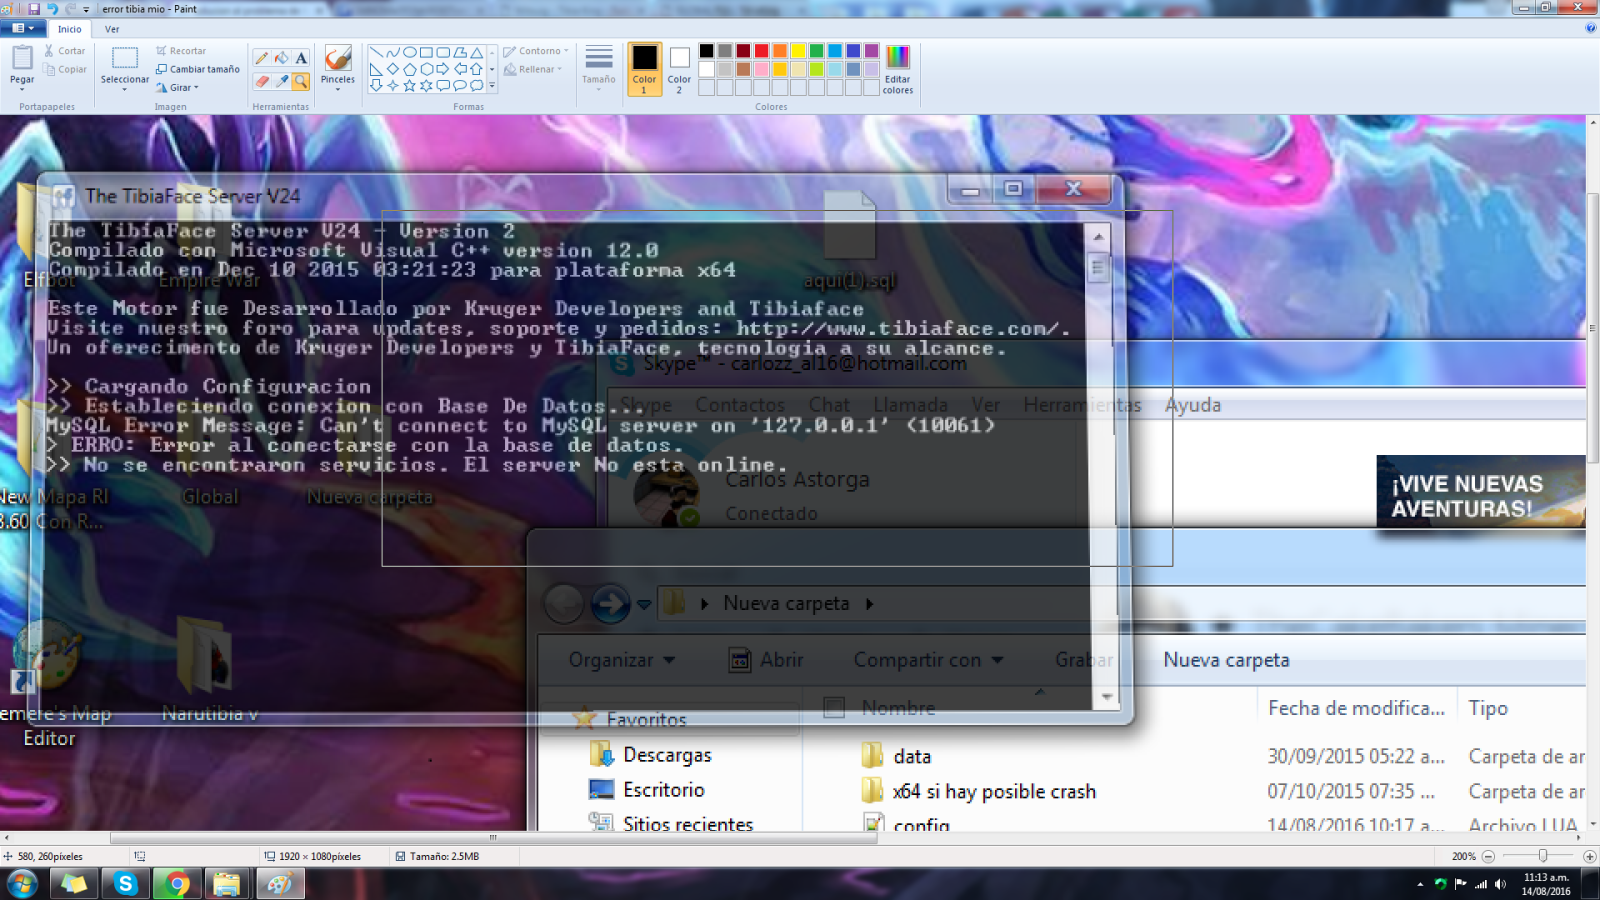Click the horizontal canvas scrollbar thumb
The width and height of the screenshot is (1600, 900).
click(x=493, y=838)
